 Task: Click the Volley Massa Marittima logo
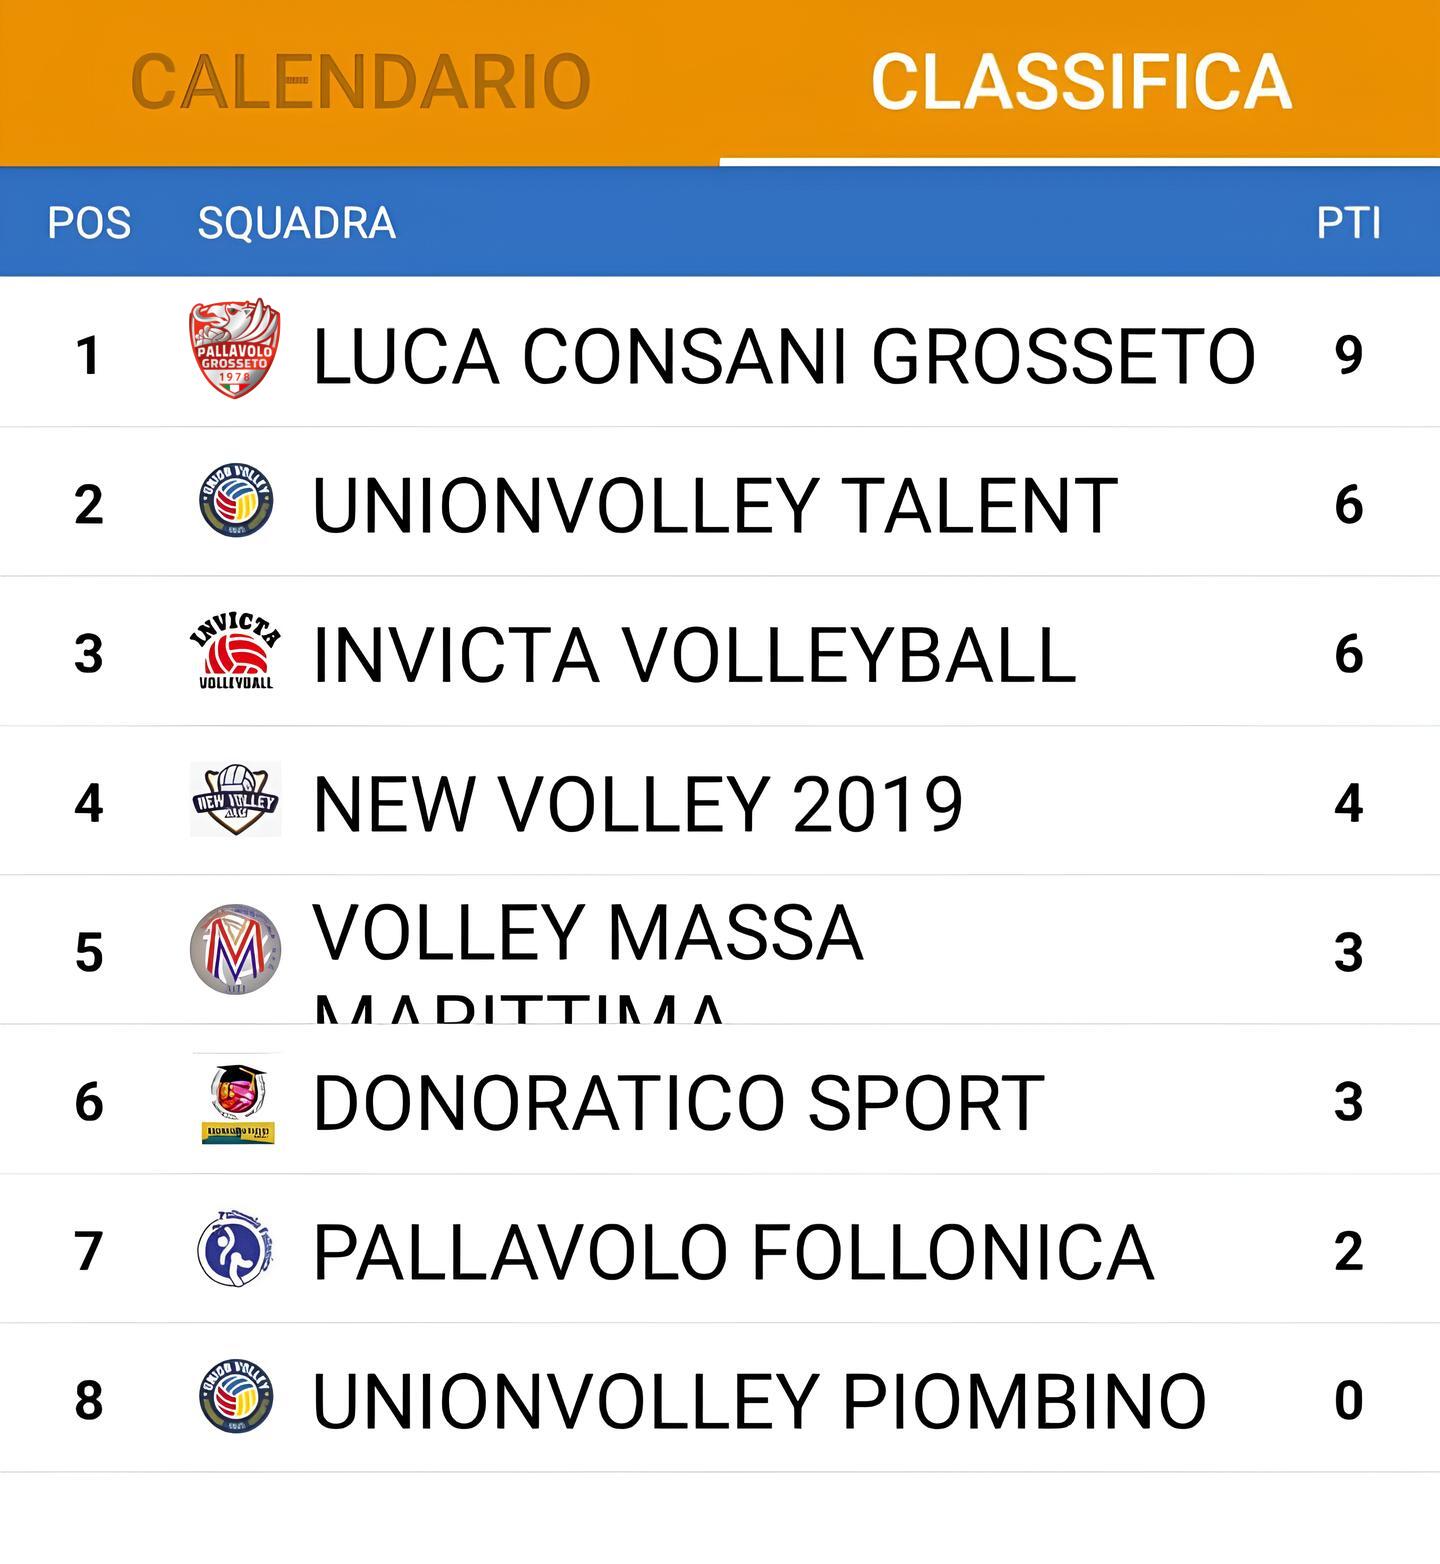235,950
